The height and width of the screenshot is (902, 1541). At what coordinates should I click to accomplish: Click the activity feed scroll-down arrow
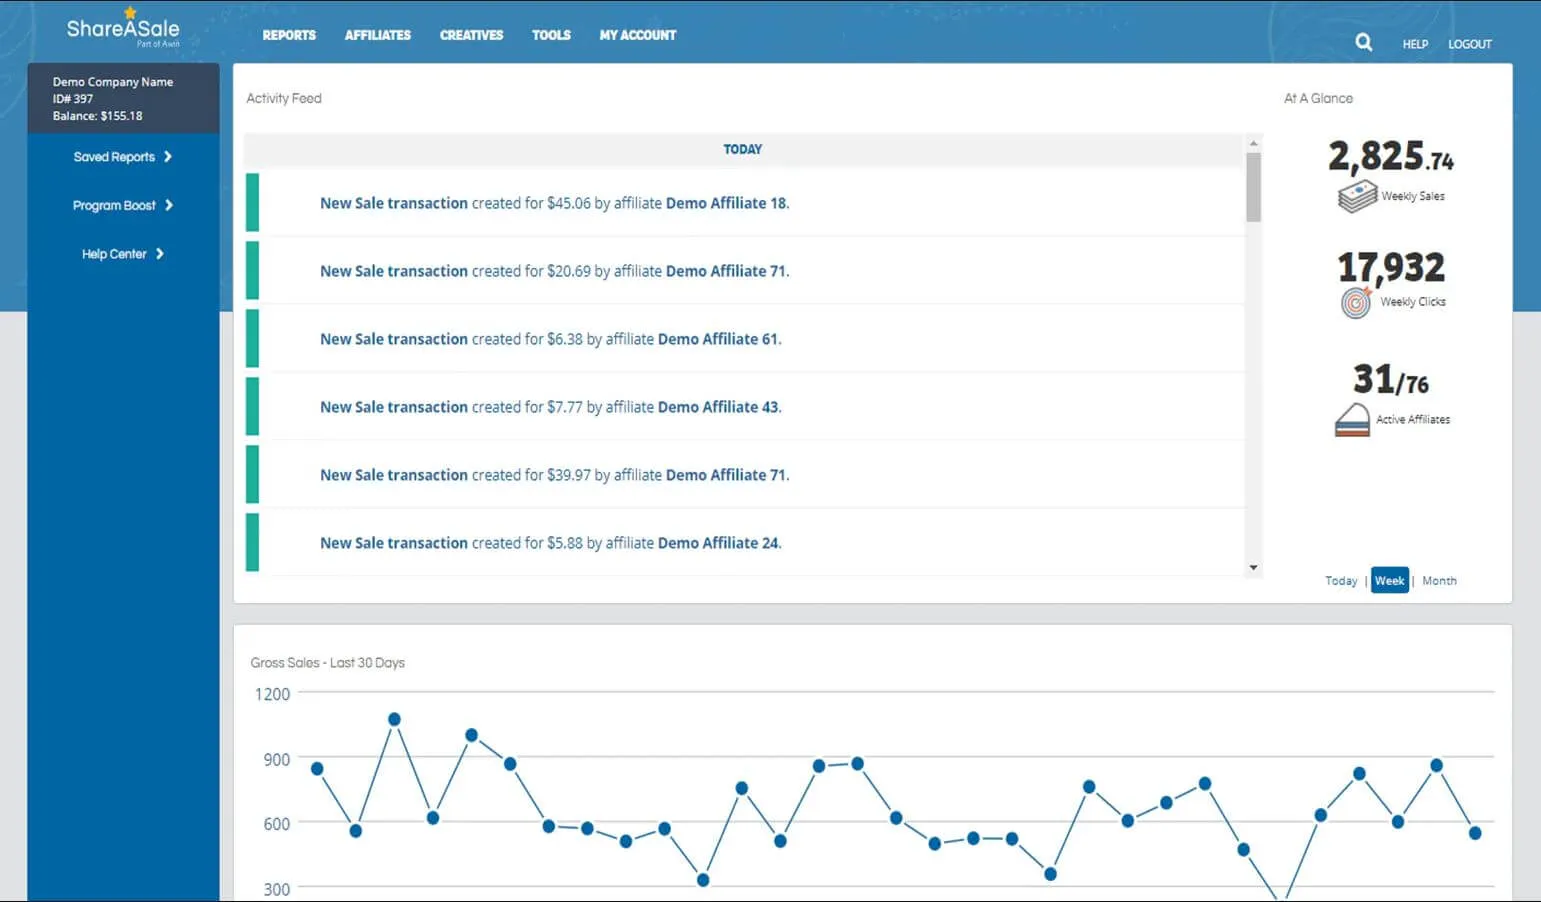1253,568
